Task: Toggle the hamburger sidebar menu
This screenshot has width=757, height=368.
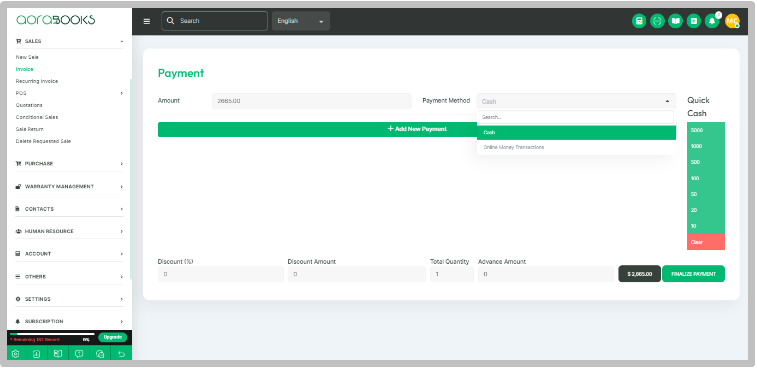Action: [147, 21]
